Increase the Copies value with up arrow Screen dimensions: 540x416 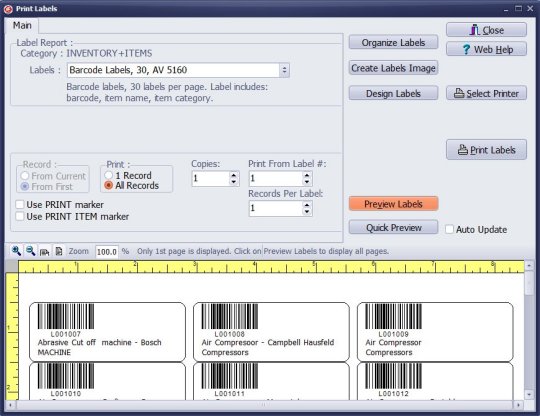click(x=234, y=175)
